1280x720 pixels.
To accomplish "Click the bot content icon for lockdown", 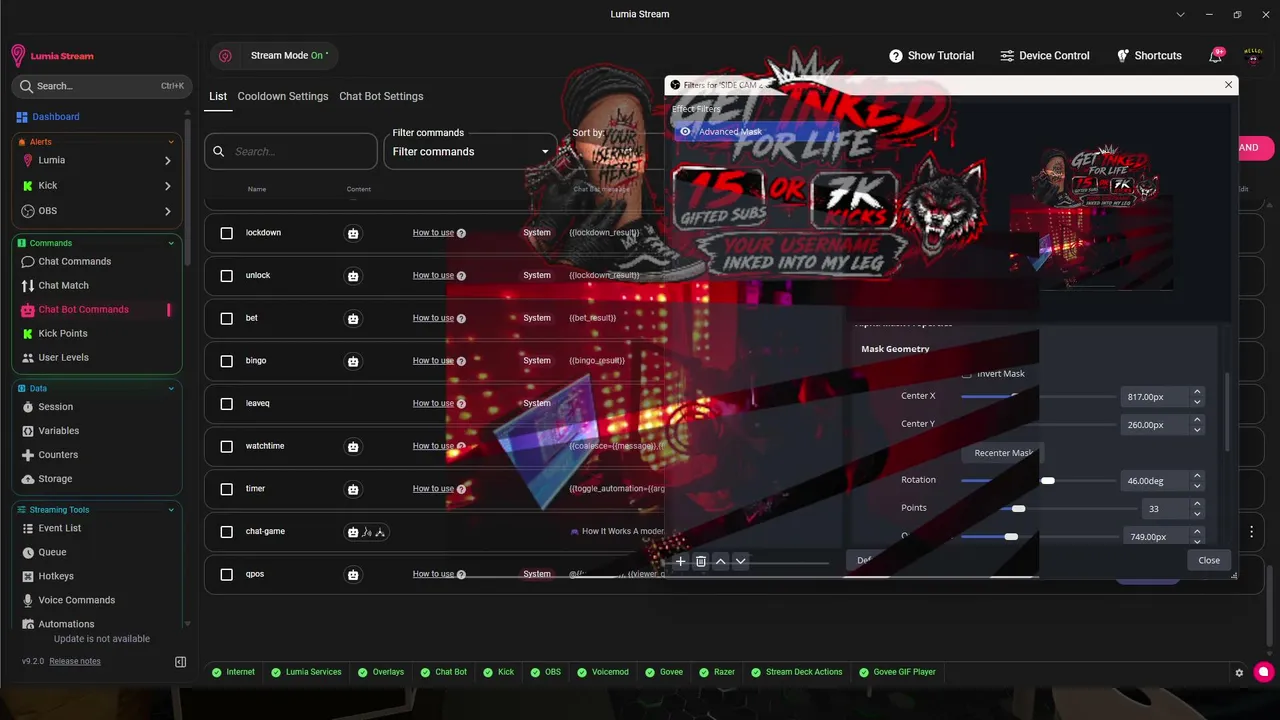I will point(353,233).
